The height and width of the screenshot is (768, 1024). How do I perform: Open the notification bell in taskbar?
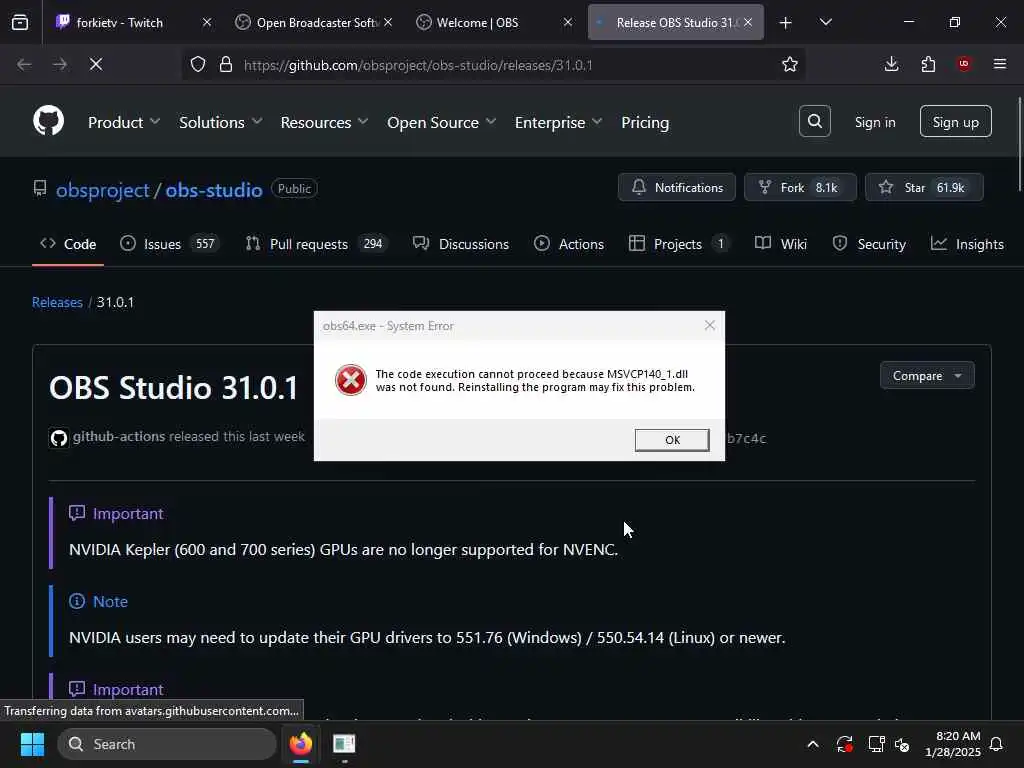pyautogui.click(x=996, y=744)
